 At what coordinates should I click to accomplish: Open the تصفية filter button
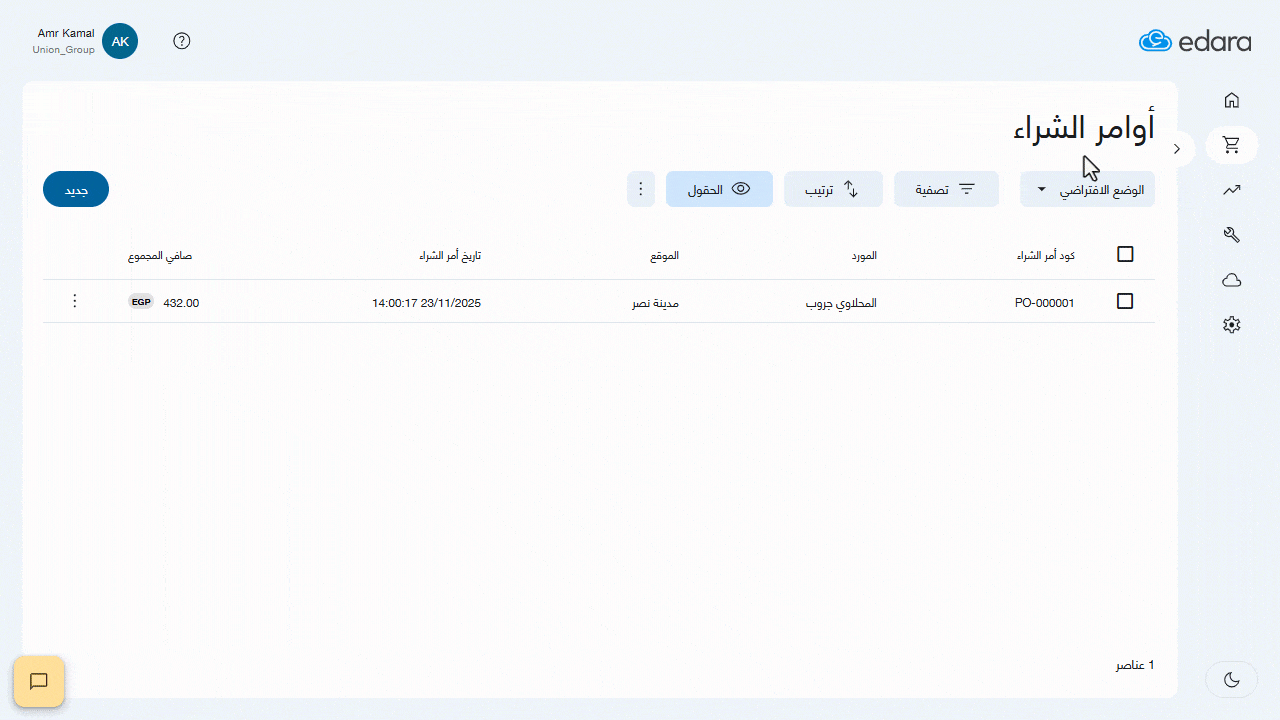tap(946, 189)
